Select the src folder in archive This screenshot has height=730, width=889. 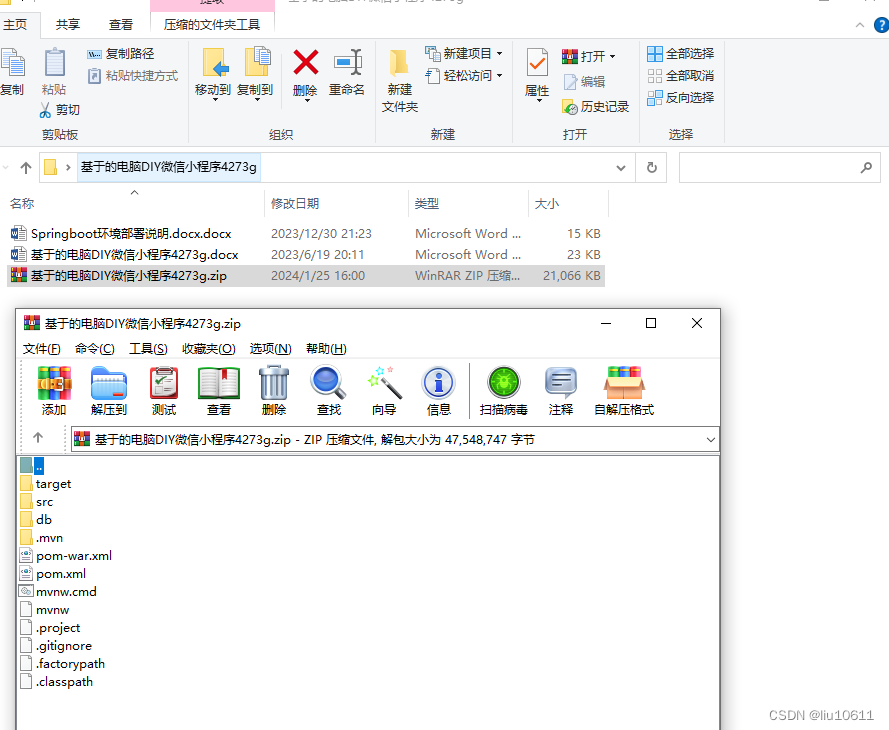(x=37, y=502)
